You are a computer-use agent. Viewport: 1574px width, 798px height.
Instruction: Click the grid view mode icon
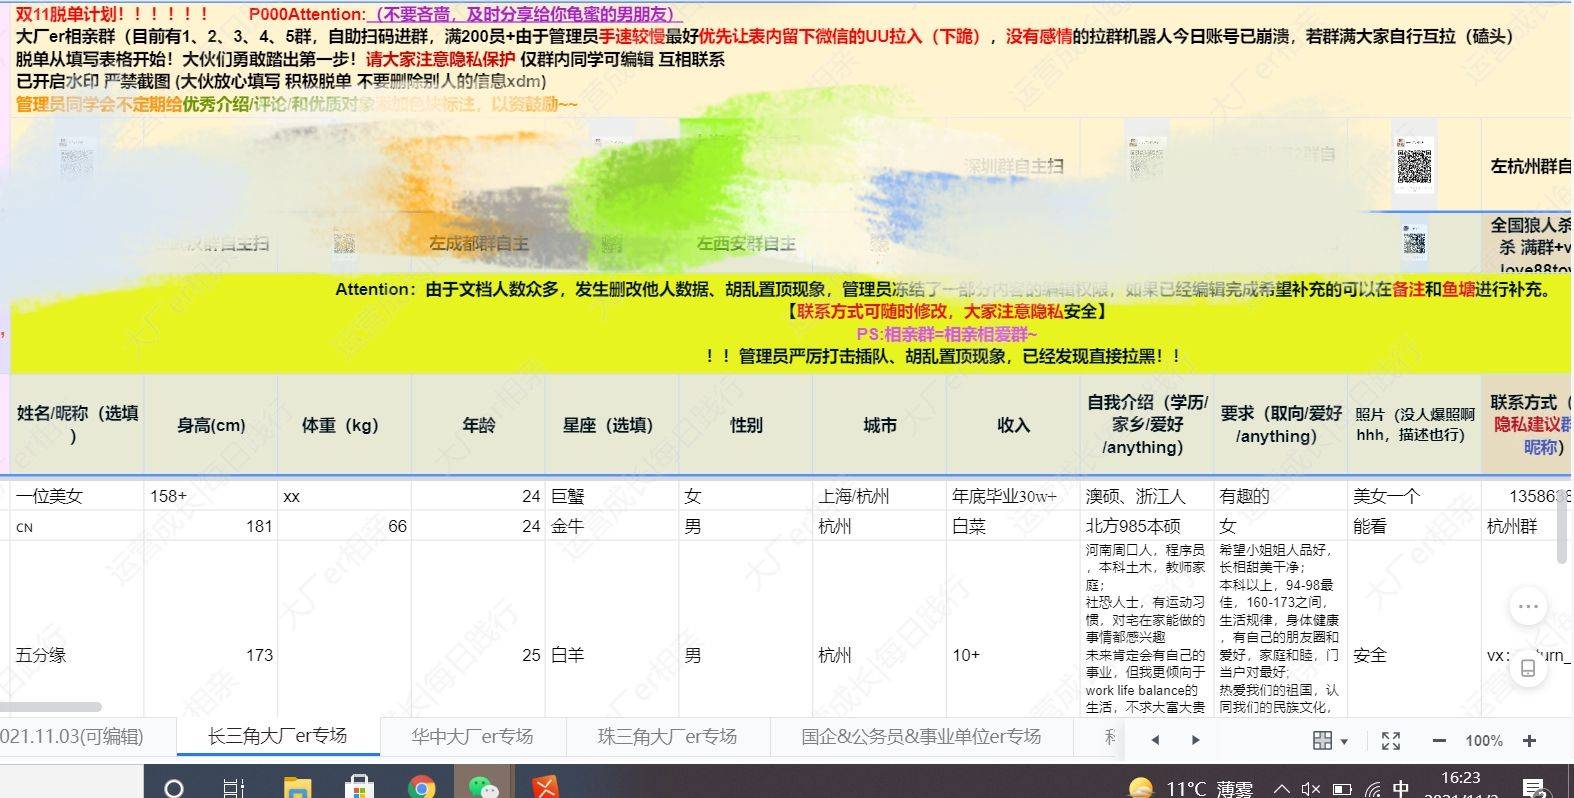1322,741
